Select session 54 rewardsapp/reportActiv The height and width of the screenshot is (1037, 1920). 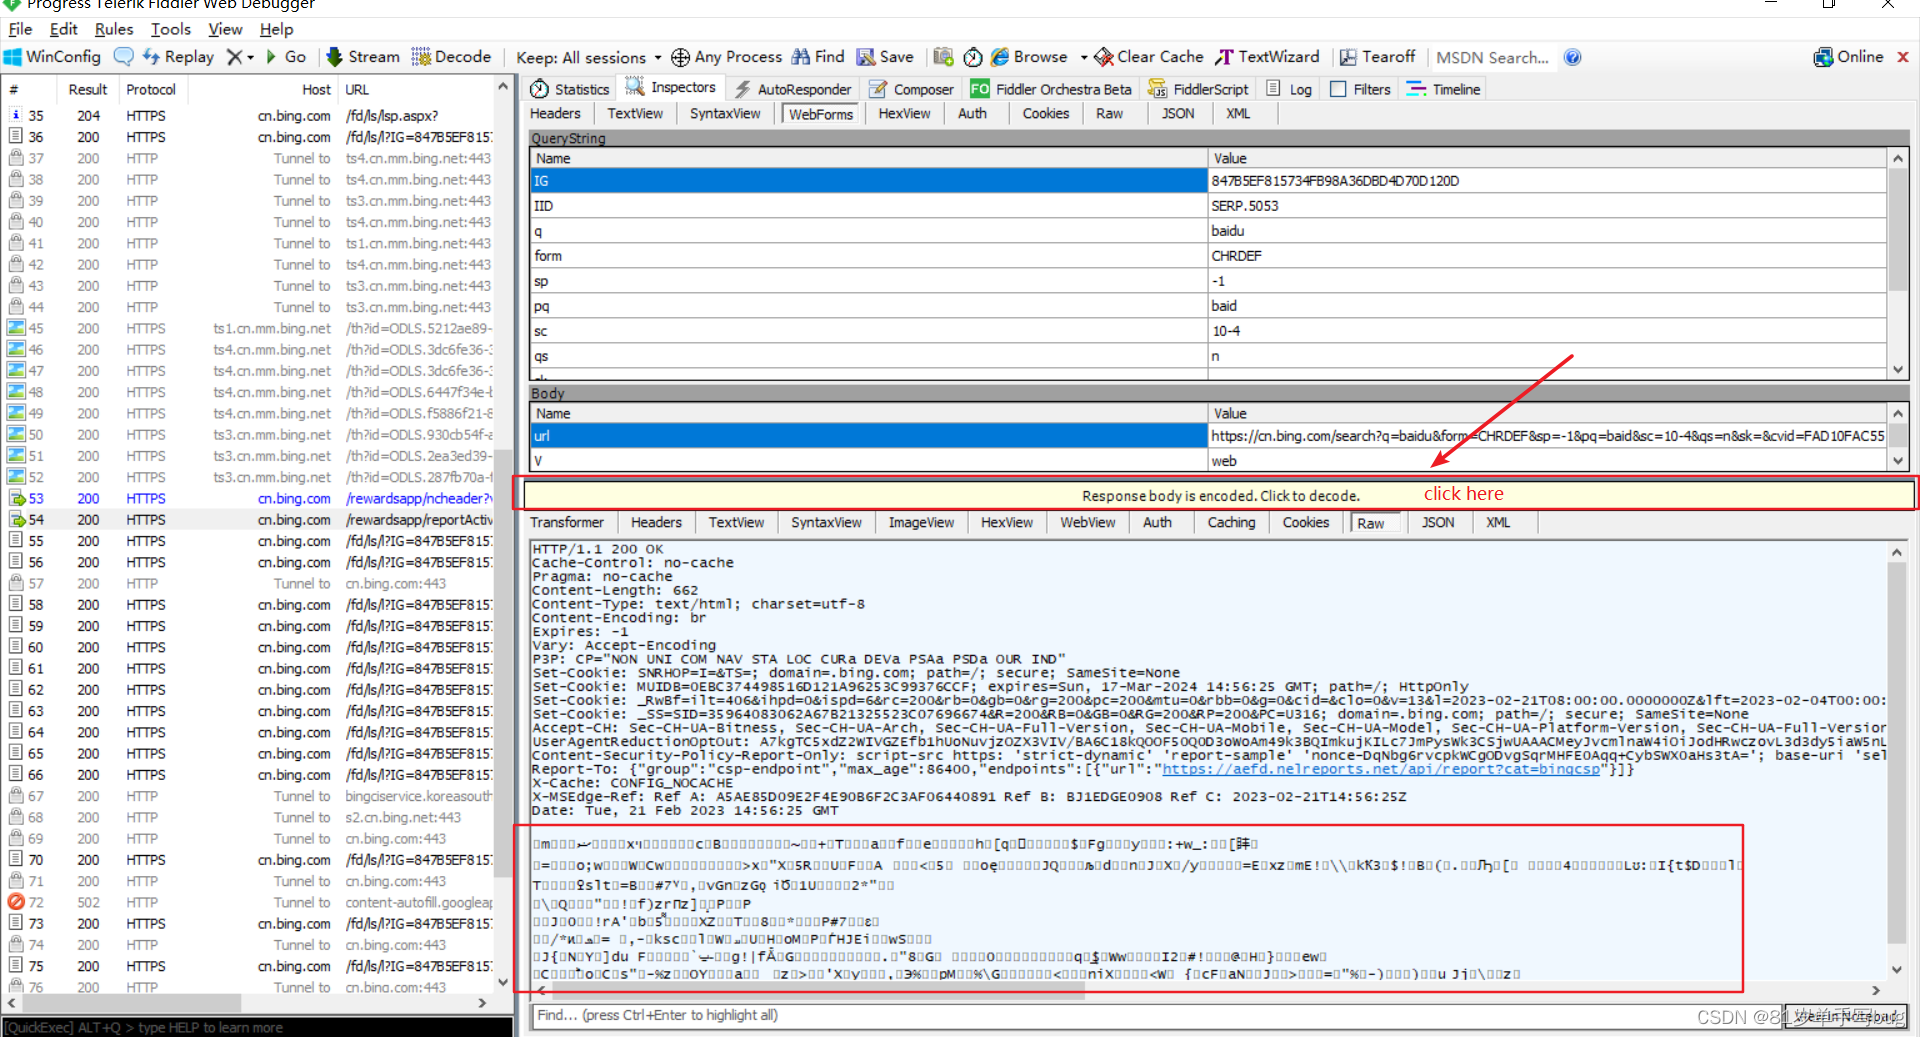coord(250,520)
